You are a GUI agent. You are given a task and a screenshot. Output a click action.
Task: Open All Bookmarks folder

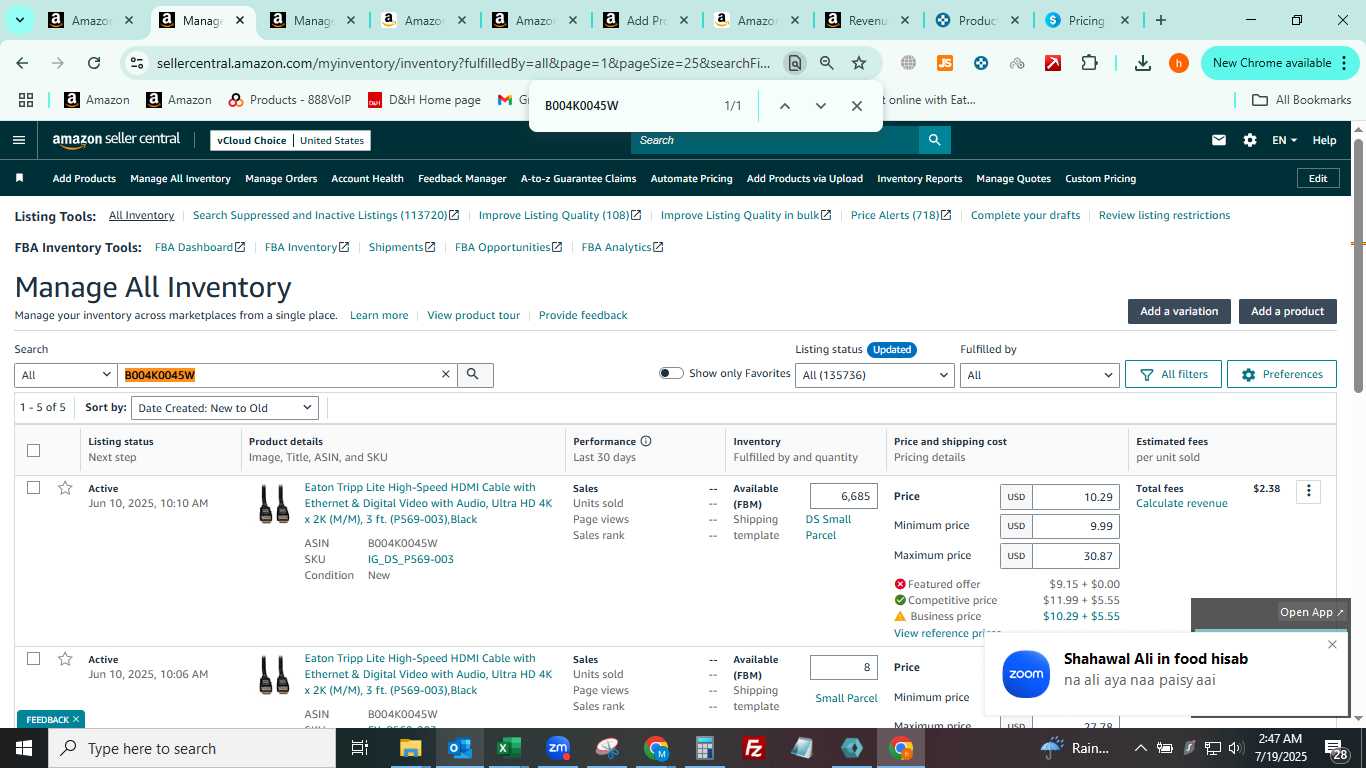[1302, 100]
